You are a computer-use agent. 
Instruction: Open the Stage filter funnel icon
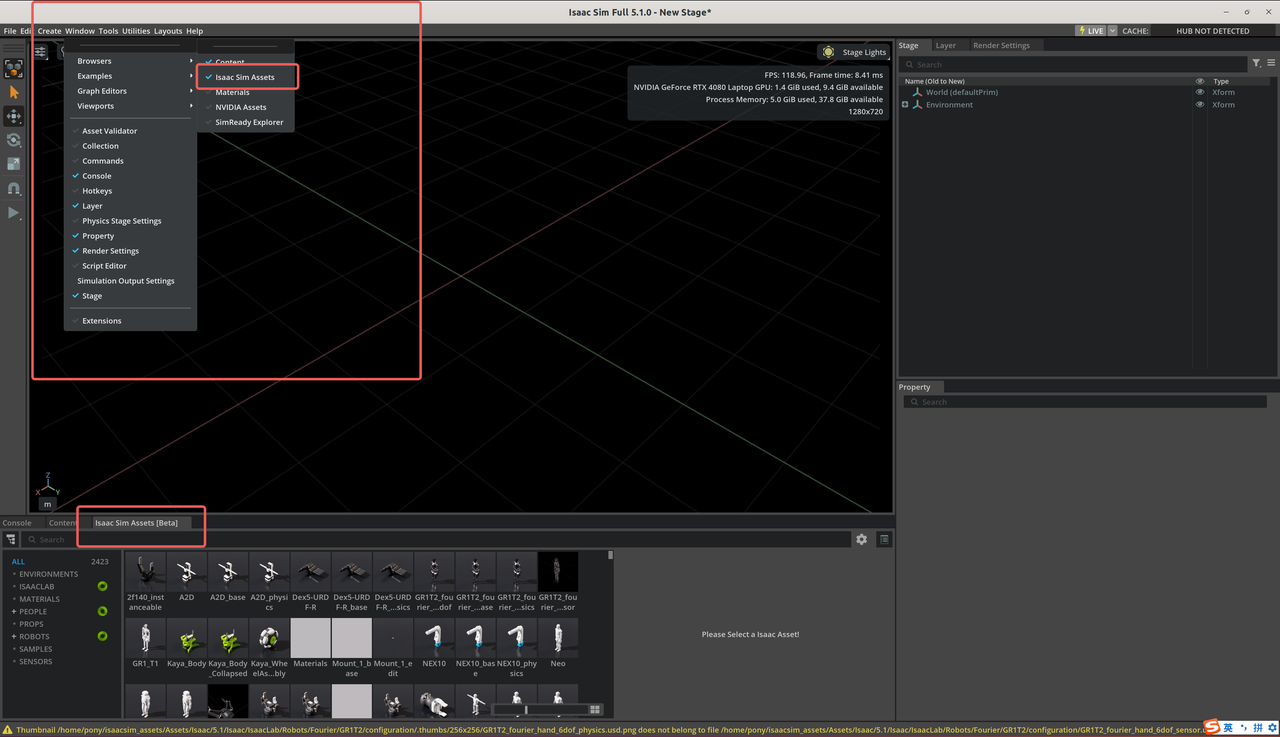click(1256, 63)
